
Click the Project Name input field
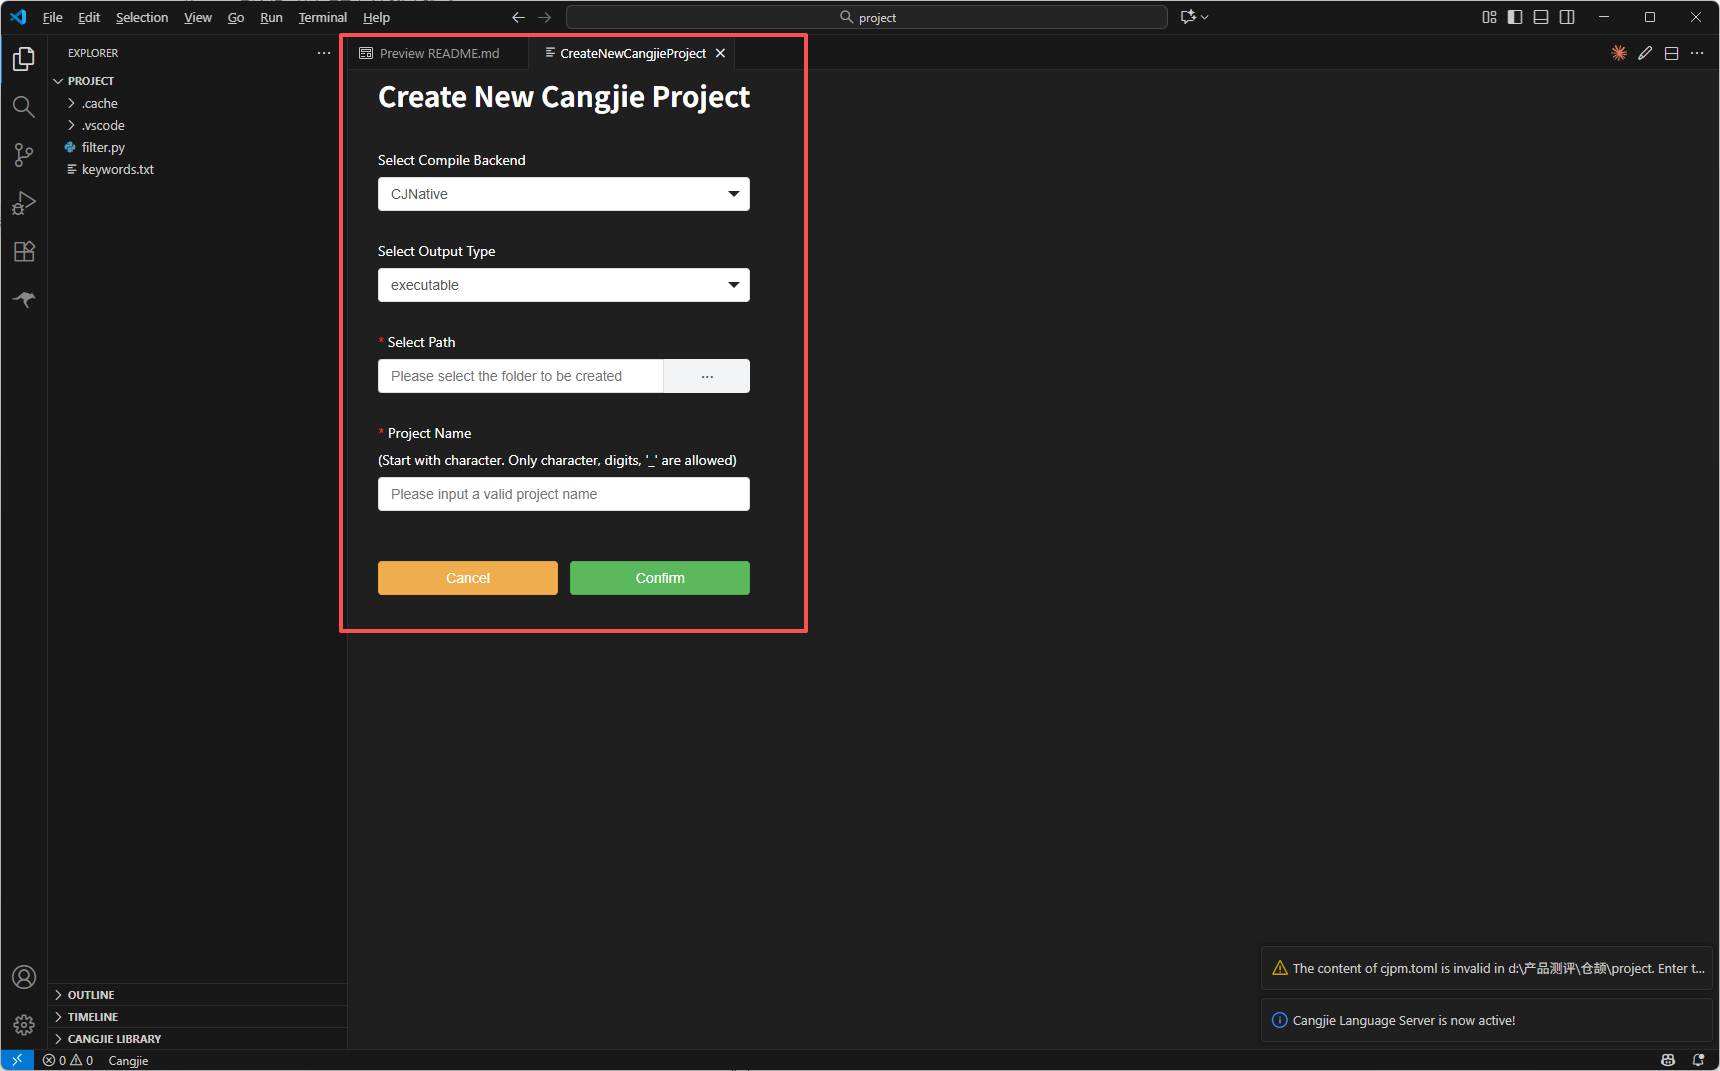click(564, 494)
